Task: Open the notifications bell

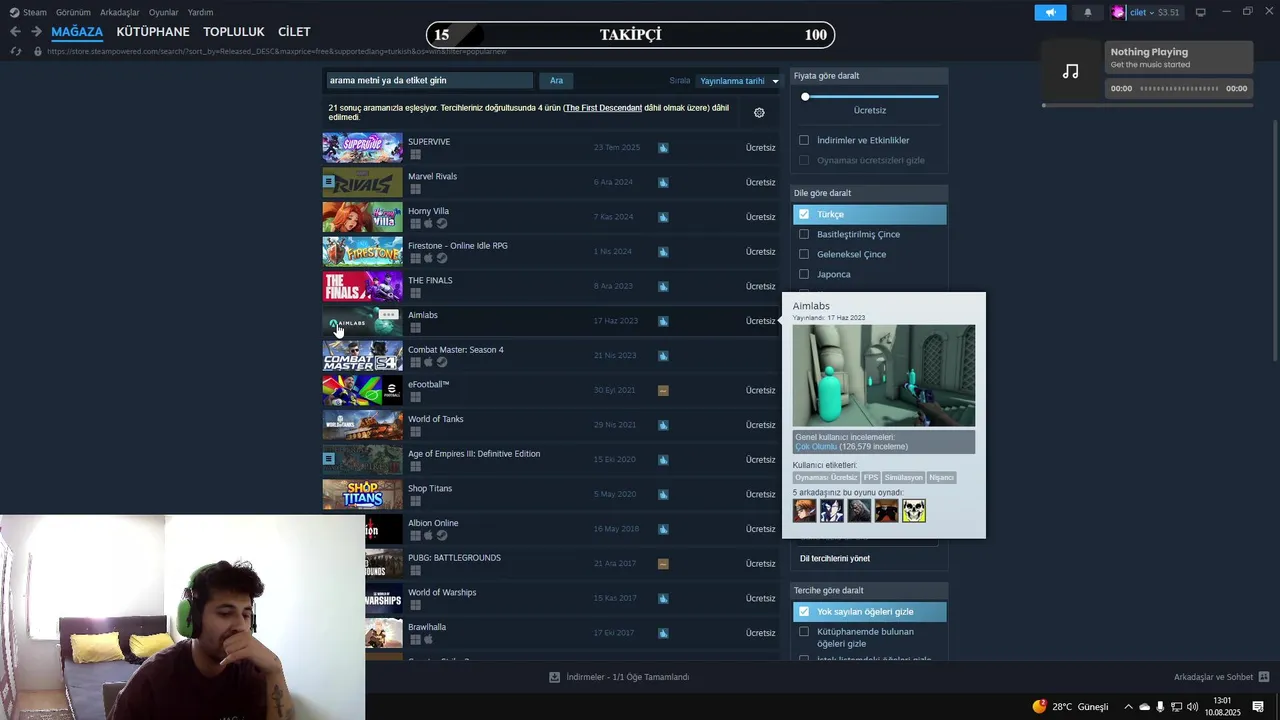Action: tap(1088, 12)
